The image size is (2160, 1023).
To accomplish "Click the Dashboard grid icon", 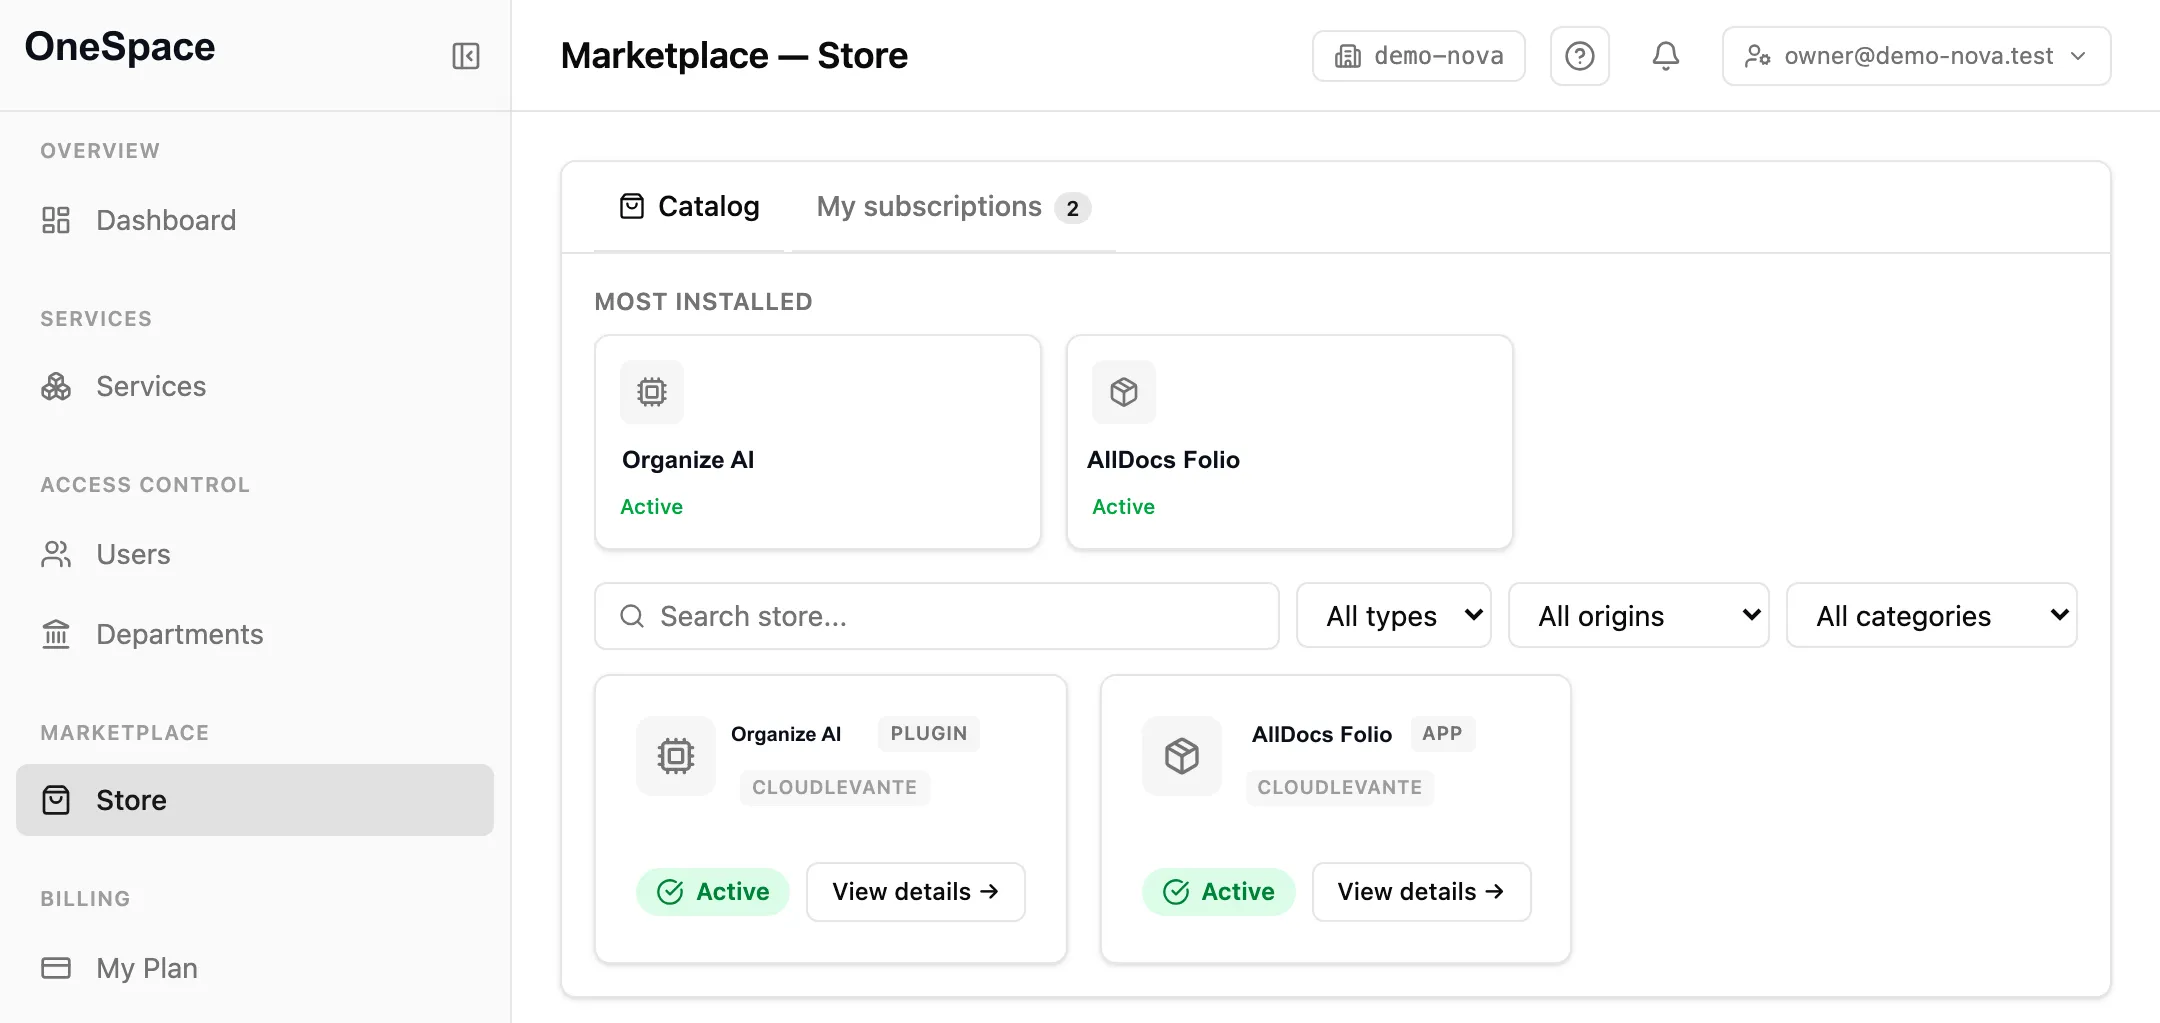I will [x=56, y=220].
